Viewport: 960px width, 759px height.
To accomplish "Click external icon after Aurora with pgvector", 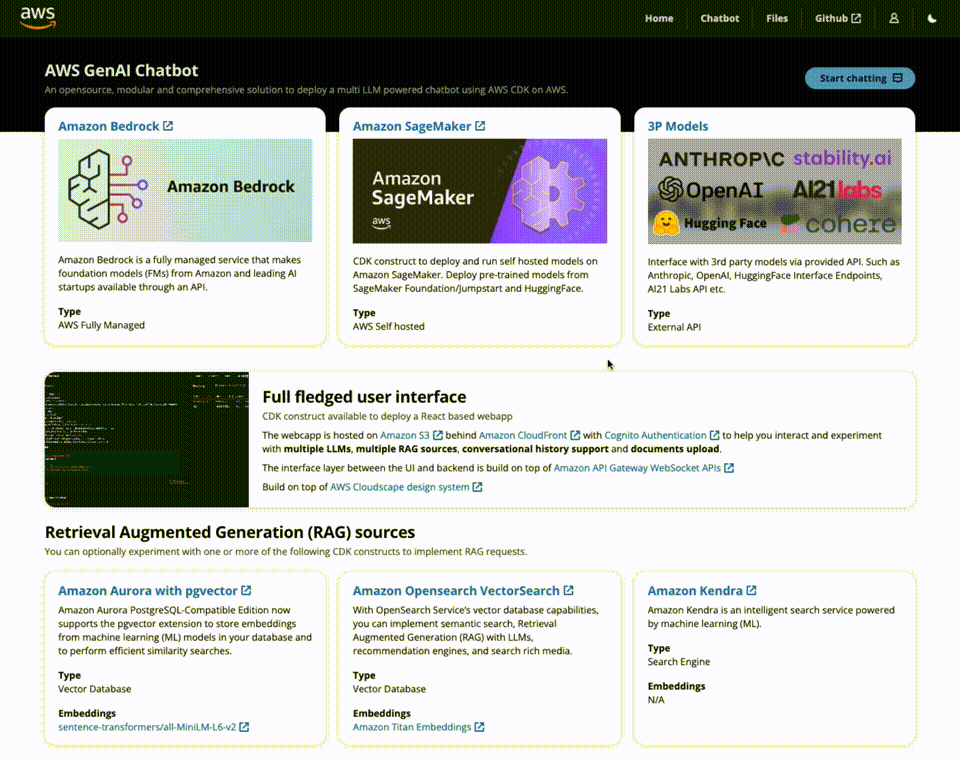I will pos(246,590).
